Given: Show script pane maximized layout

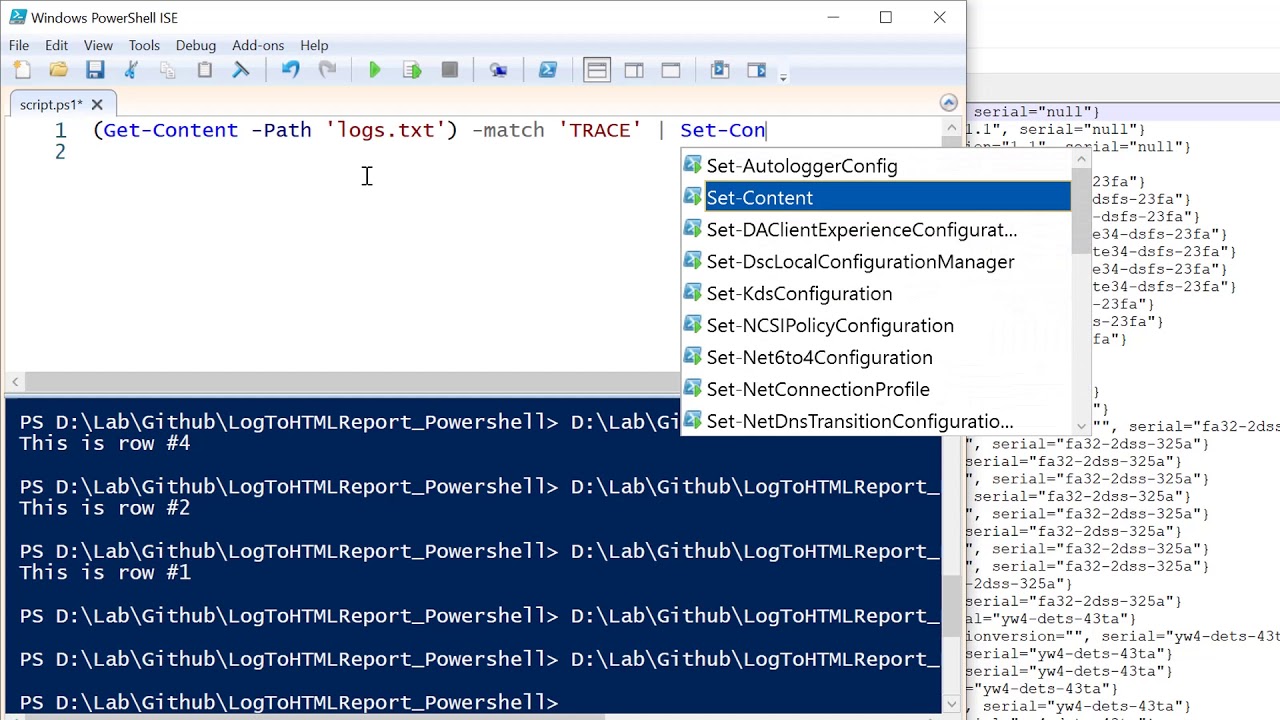Looking at the screenshot, I should pos(671,70).
